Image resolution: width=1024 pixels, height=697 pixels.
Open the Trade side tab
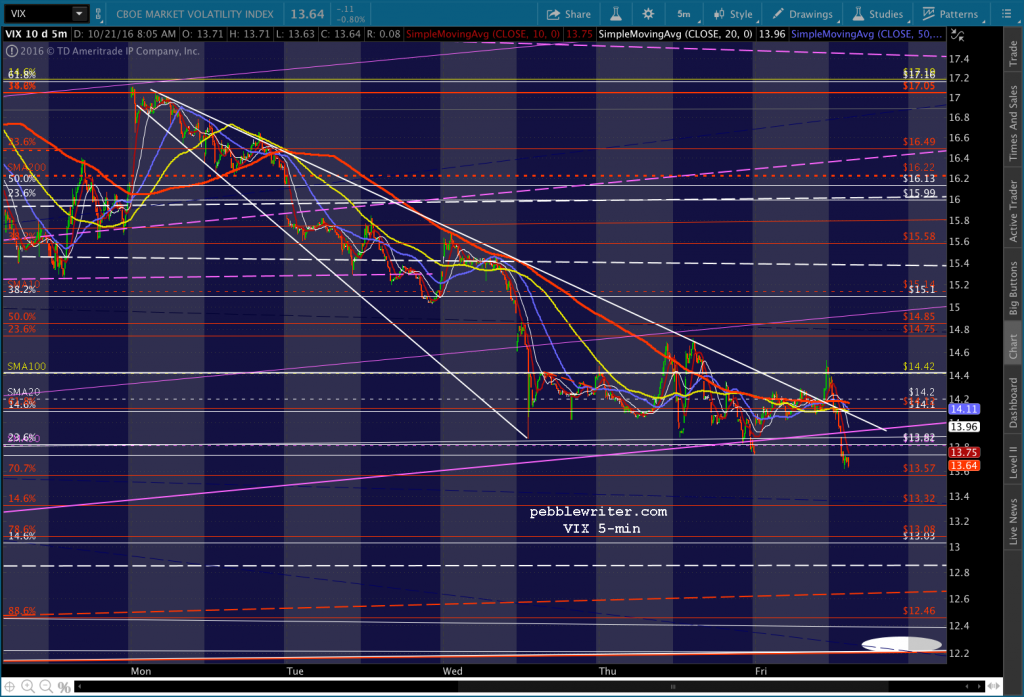[x=1013, y=54]
